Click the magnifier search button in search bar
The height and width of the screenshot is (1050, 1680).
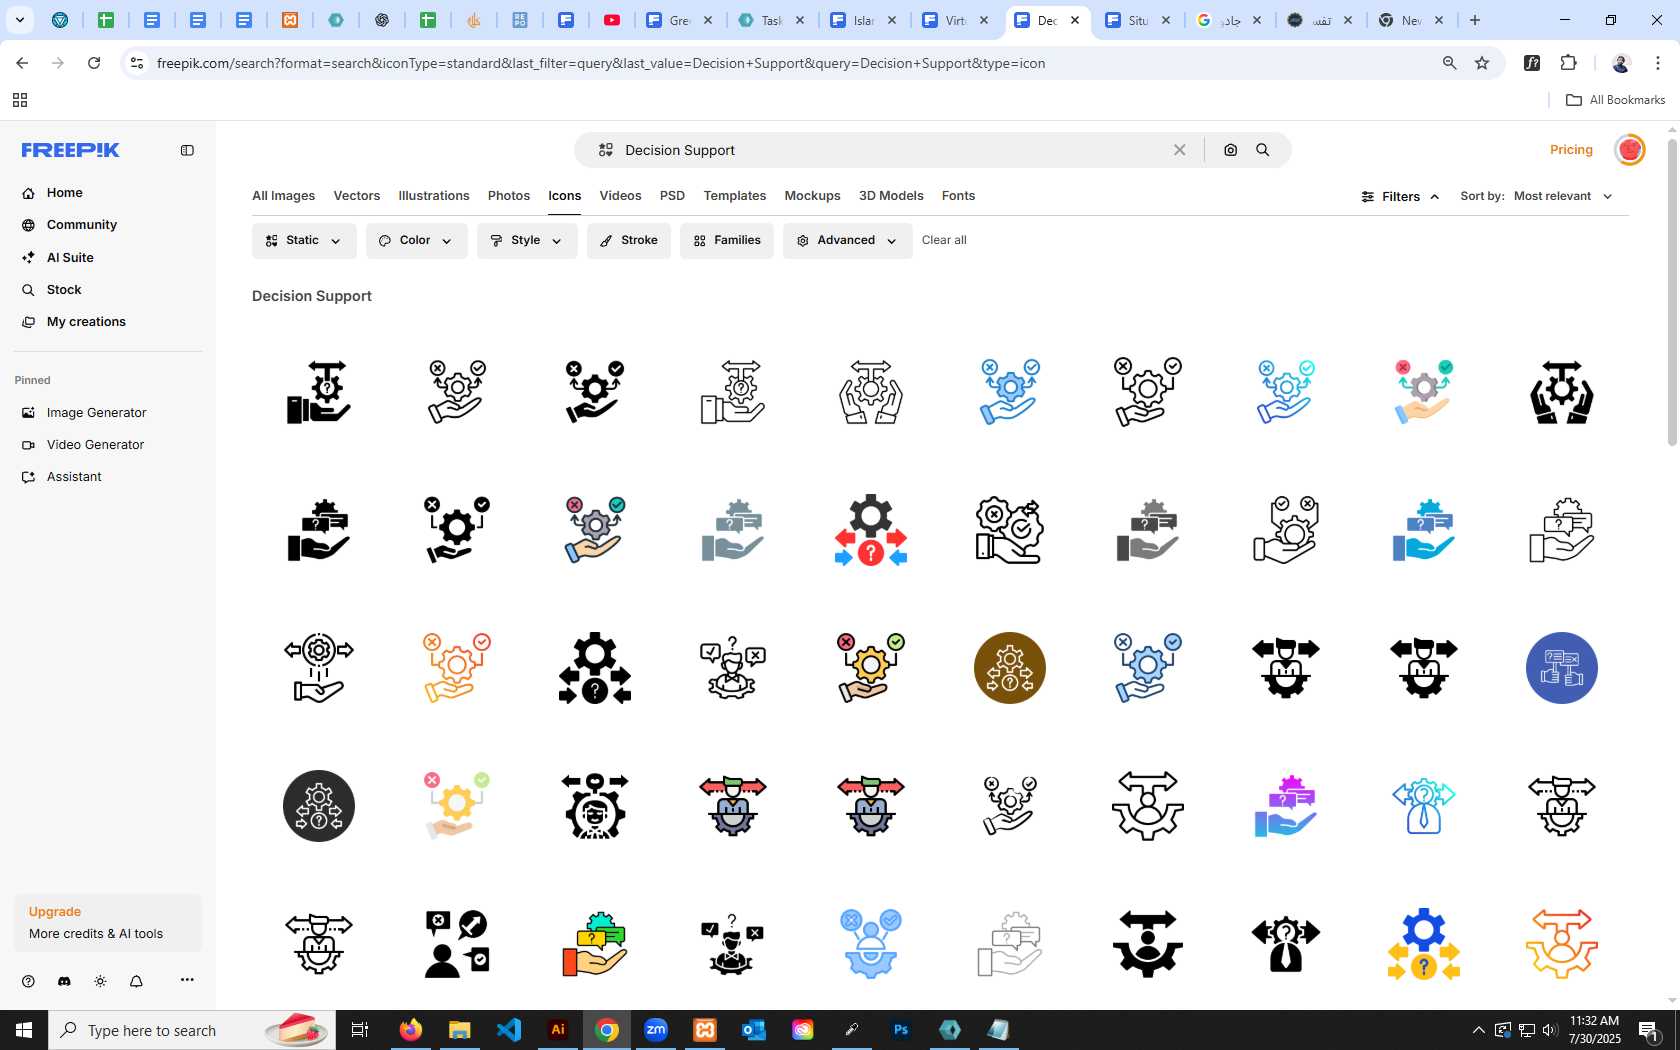(x=1263, y=150)
